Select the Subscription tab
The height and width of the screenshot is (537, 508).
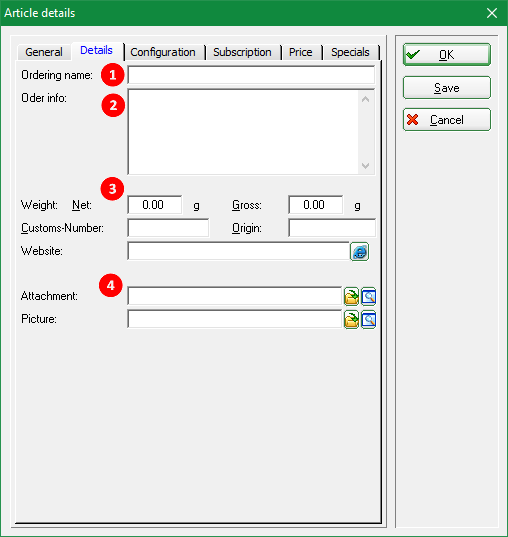(242, 52)
